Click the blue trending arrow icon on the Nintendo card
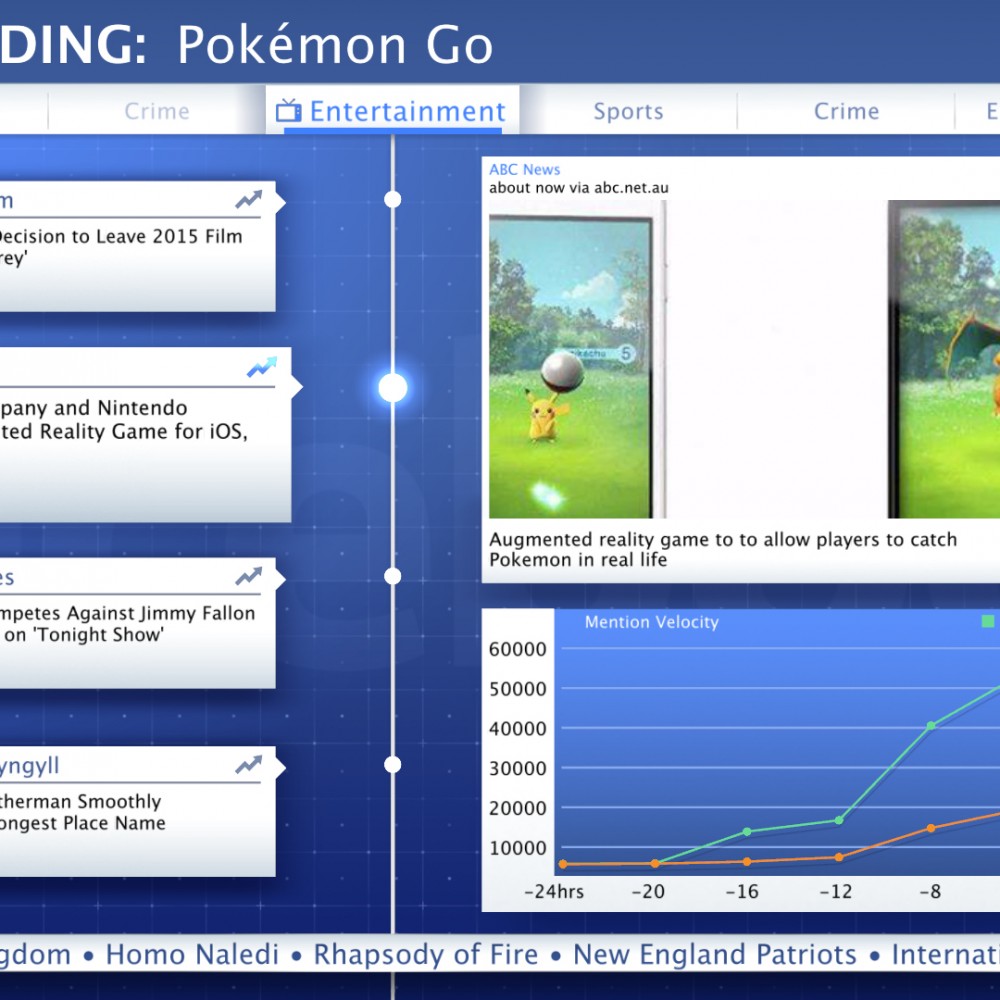The image size is (1000, 1000). click(262, 367)
